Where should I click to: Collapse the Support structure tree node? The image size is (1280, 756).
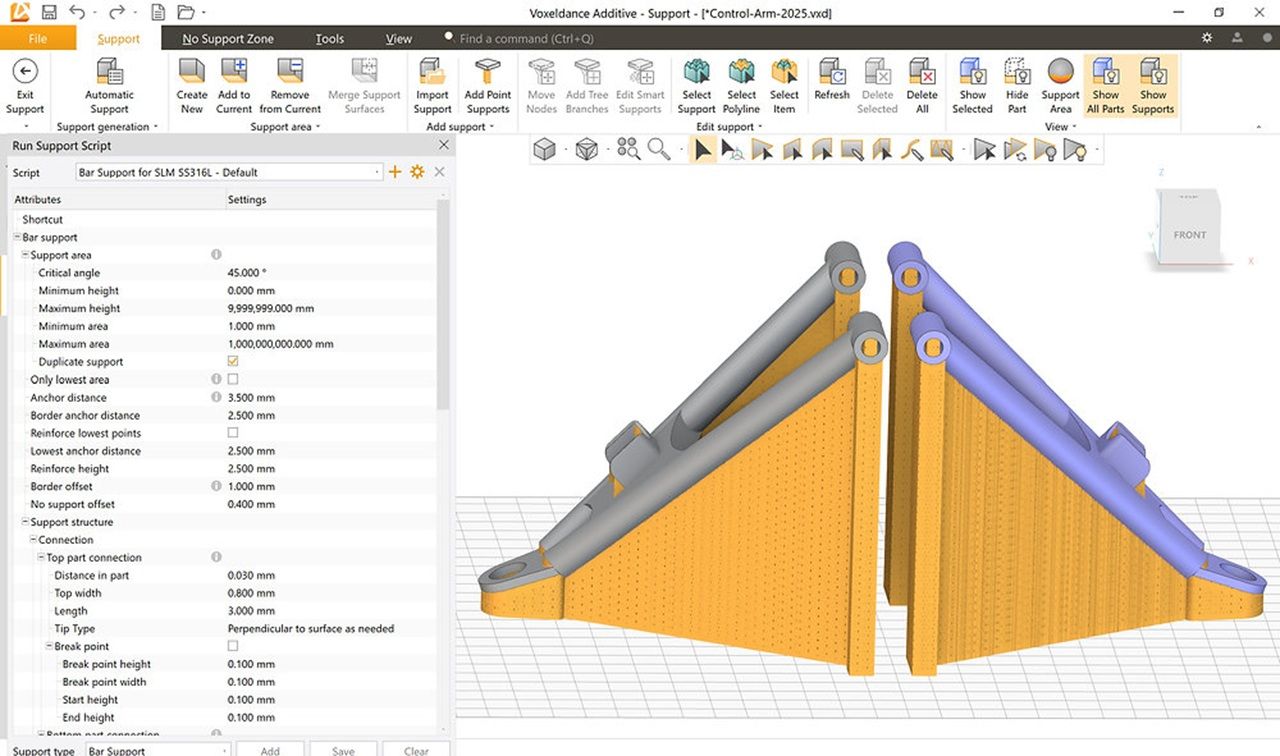tap(25, 522)
